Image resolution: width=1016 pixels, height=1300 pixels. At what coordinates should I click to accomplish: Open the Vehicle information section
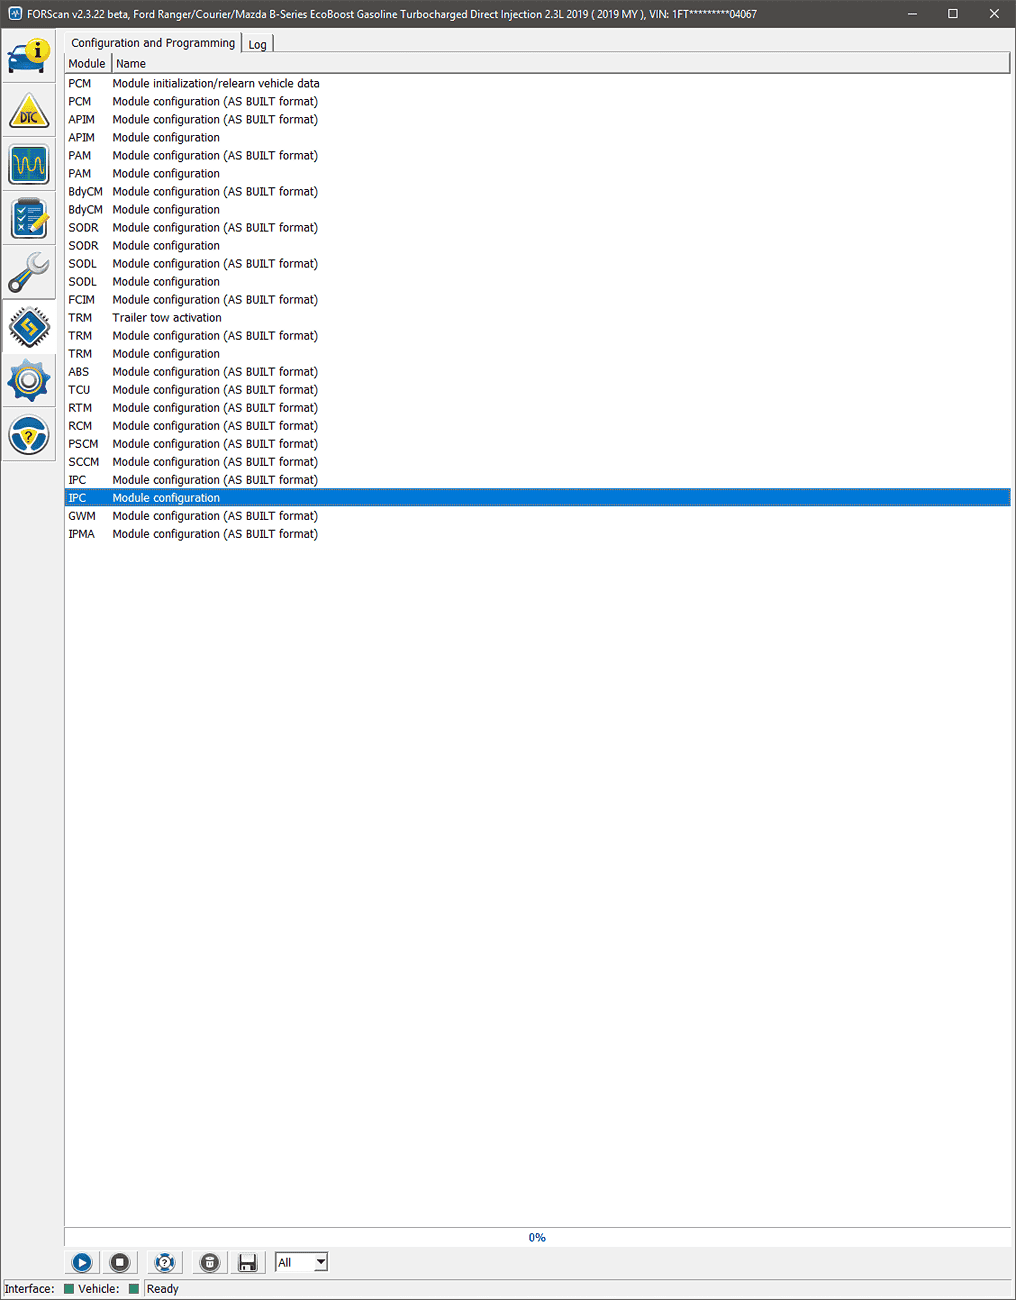tap(29, 57)
